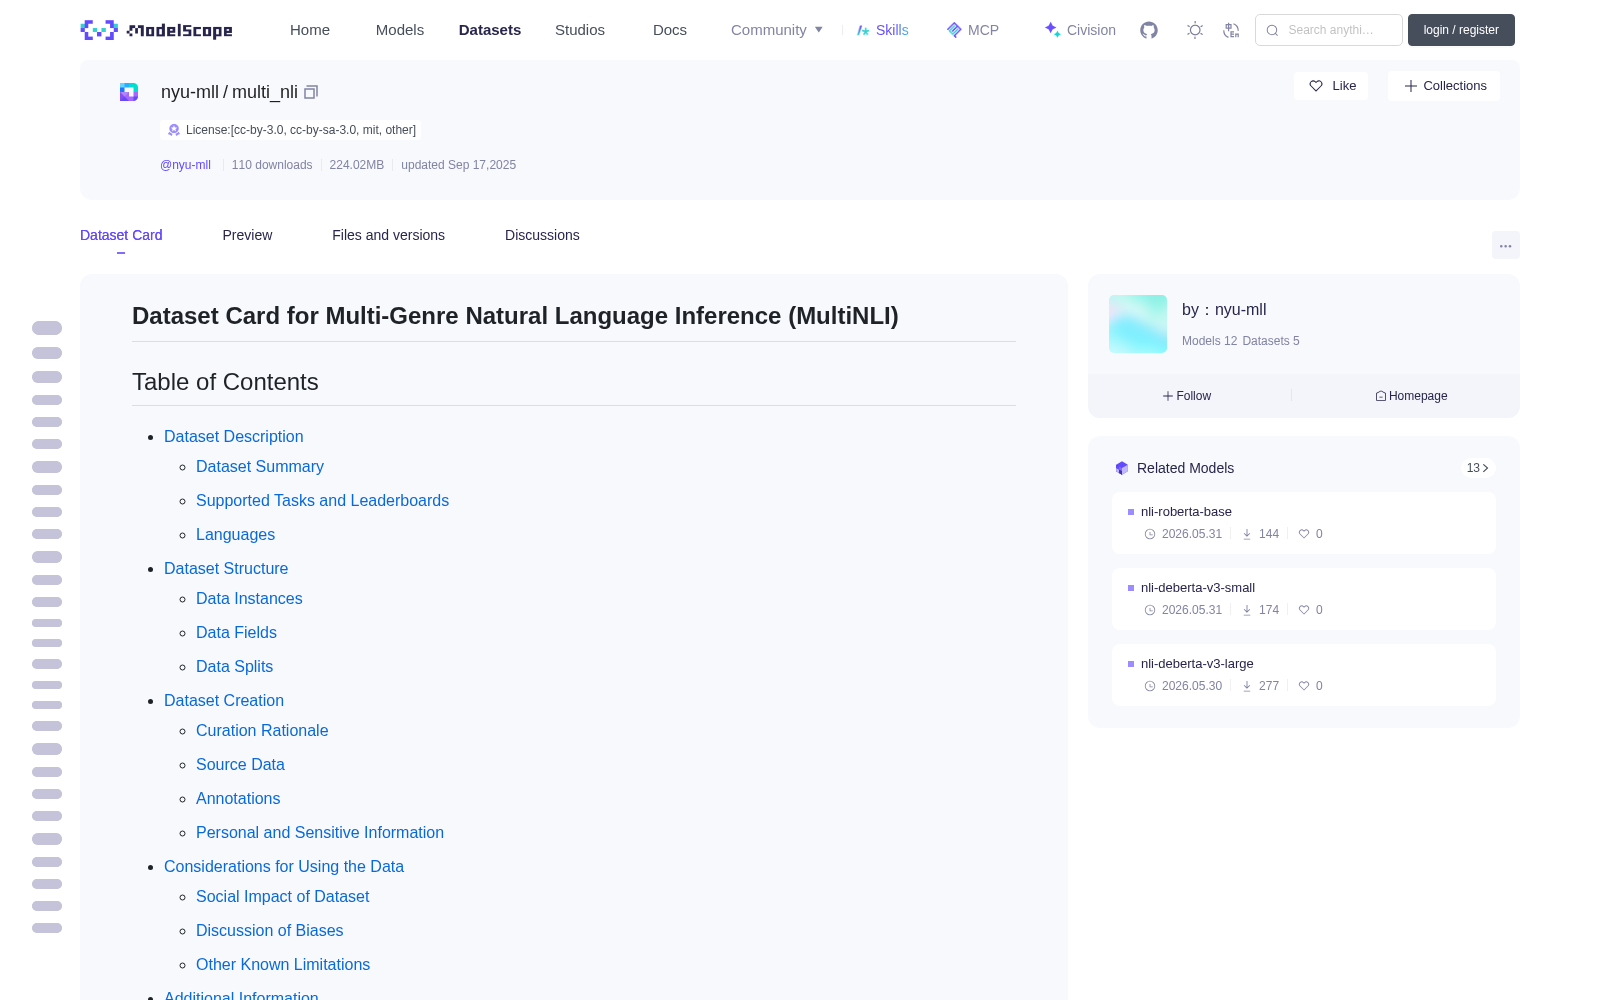This screenshot has height=1000, width=1600.
Task: Jump to Data Fields section
Action: [x=236, y=632]
